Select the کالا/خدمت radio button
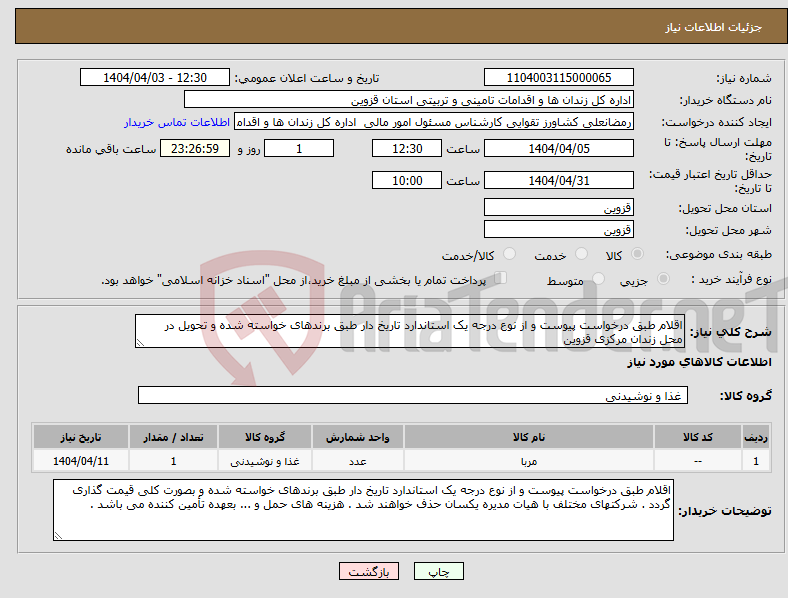 point(509,254)
